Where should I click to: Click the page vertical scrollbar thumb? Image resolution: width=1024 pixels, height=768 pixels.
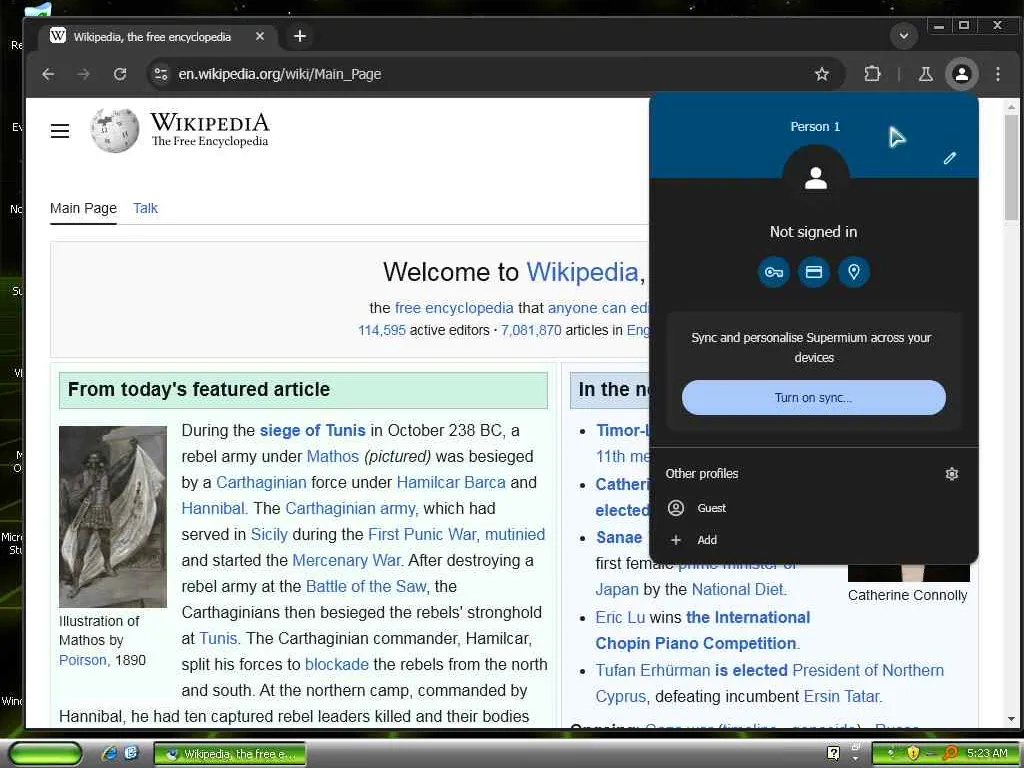point(1011,167)
